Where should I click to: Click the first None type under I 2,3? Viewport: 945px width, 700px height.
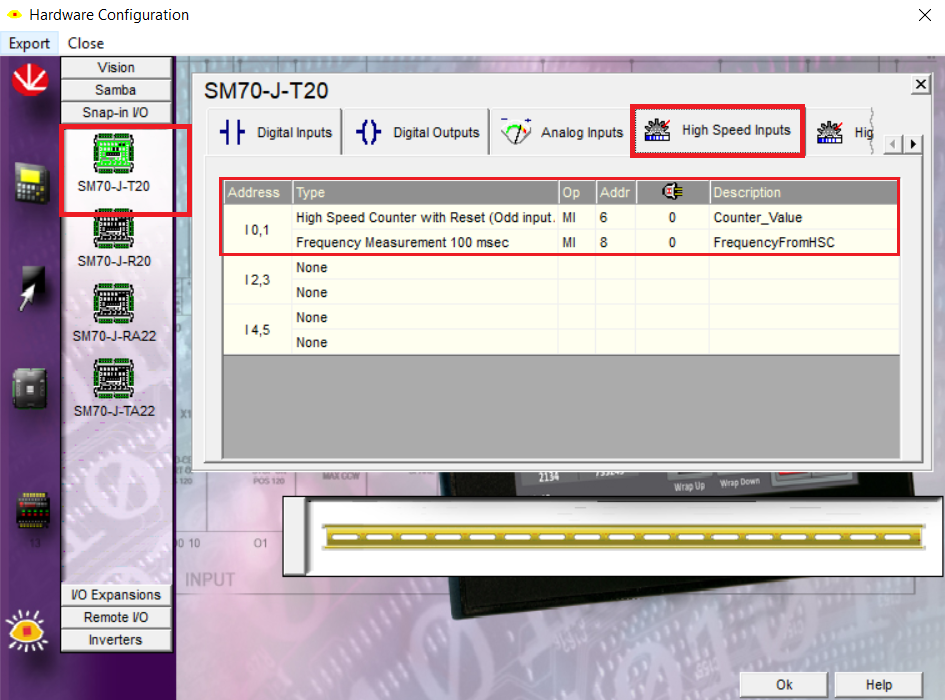pos(425,267)
